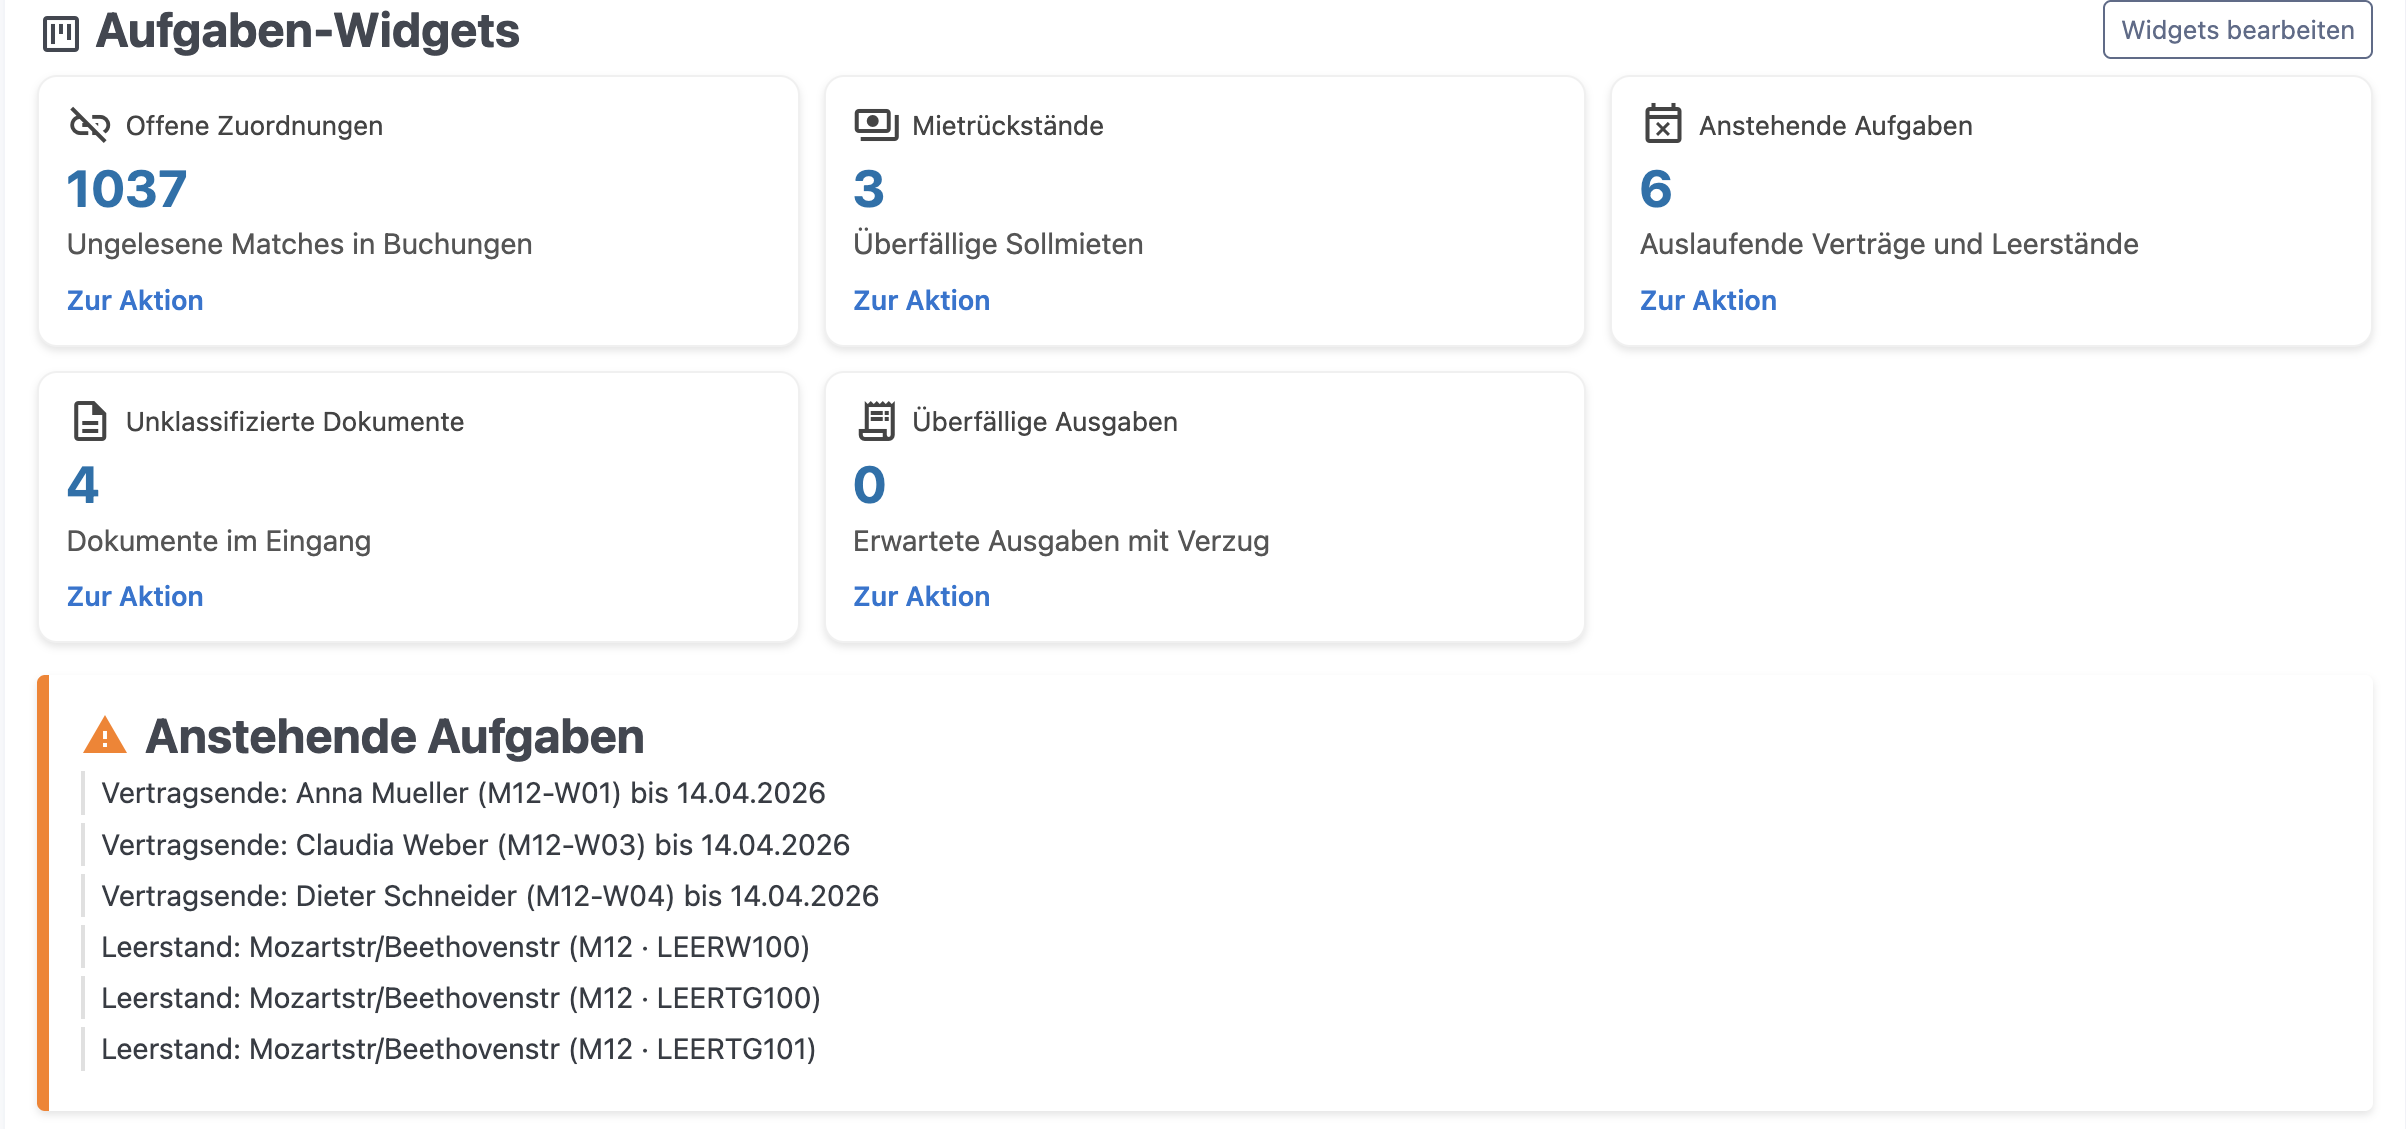Select the receipt icon for Überfällige Ausgaben

coord(876,420)
